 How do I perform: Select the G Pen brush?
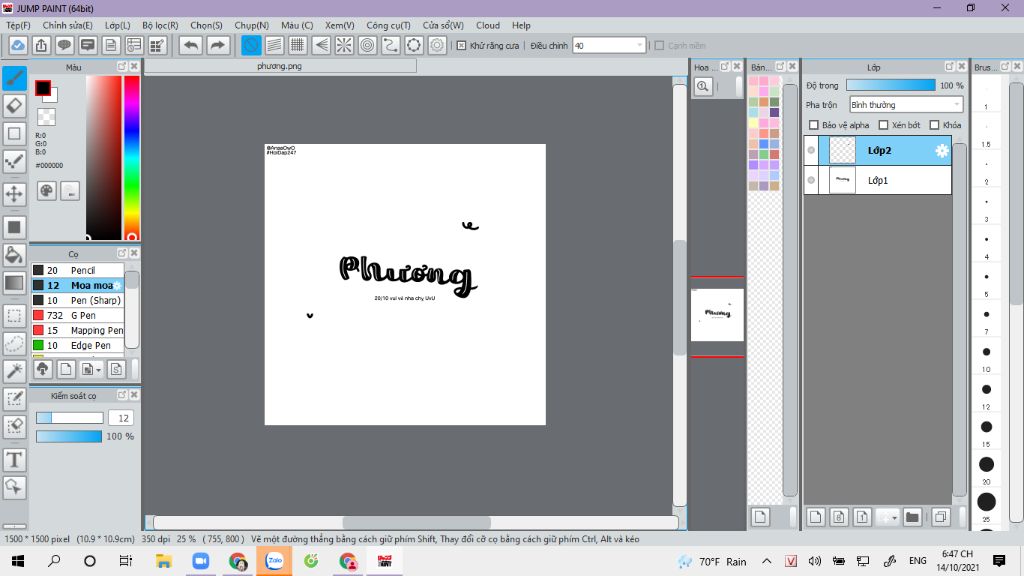(x=78, y=315)
